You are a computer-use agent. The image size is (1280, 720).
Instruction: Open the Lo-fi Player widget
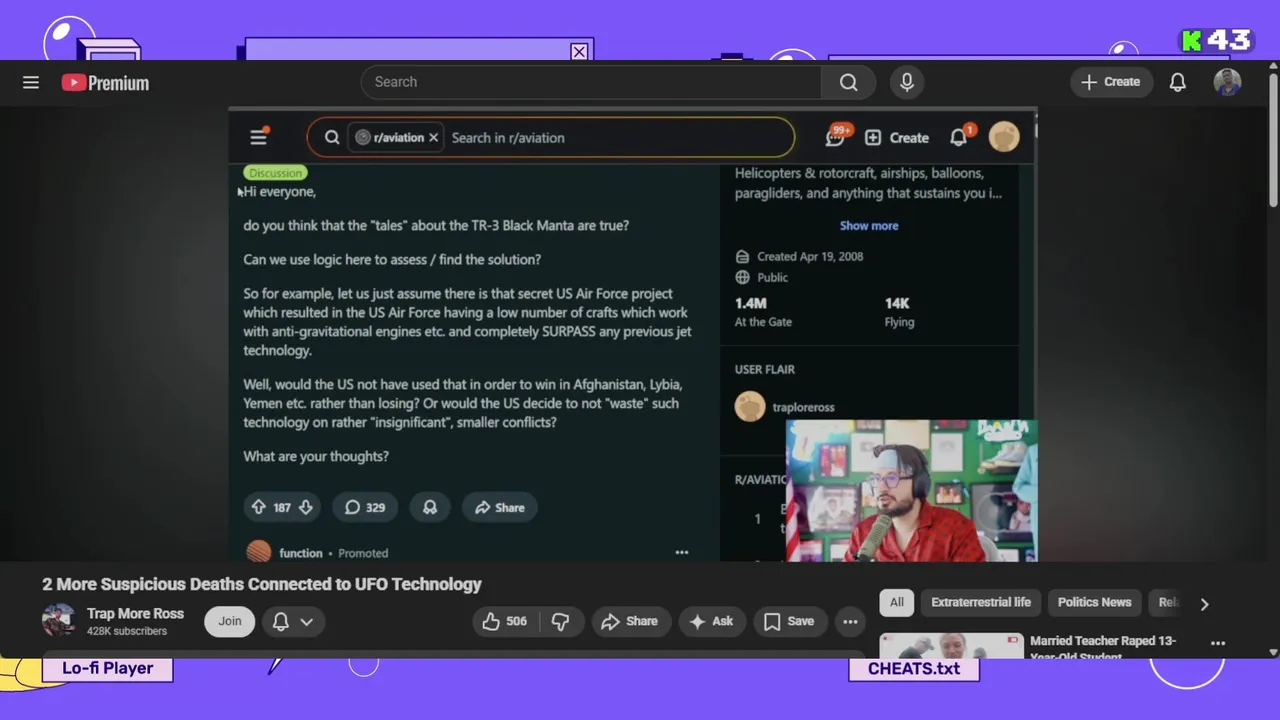pyautogui.click(x=108, y=668)
